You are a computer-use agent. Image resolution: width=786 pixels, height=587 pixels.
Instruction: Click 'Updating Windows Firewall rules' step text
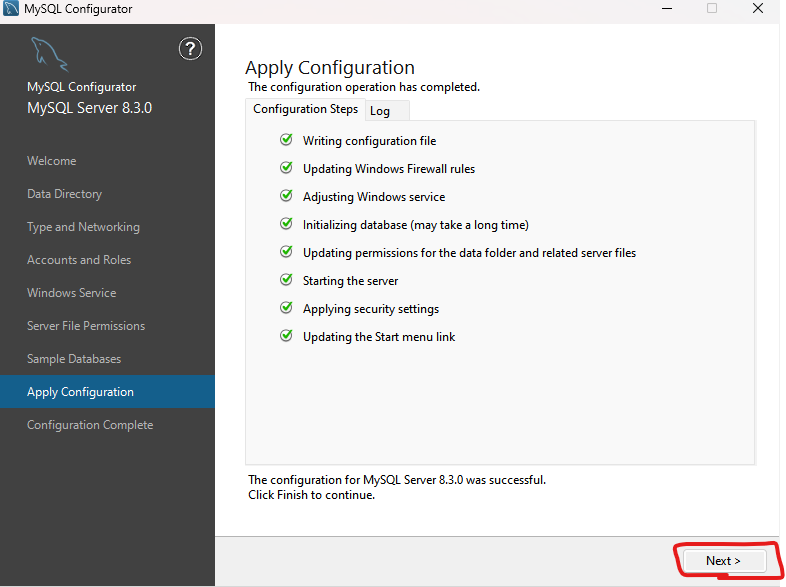pyautogui.click(x=389, y=169)
